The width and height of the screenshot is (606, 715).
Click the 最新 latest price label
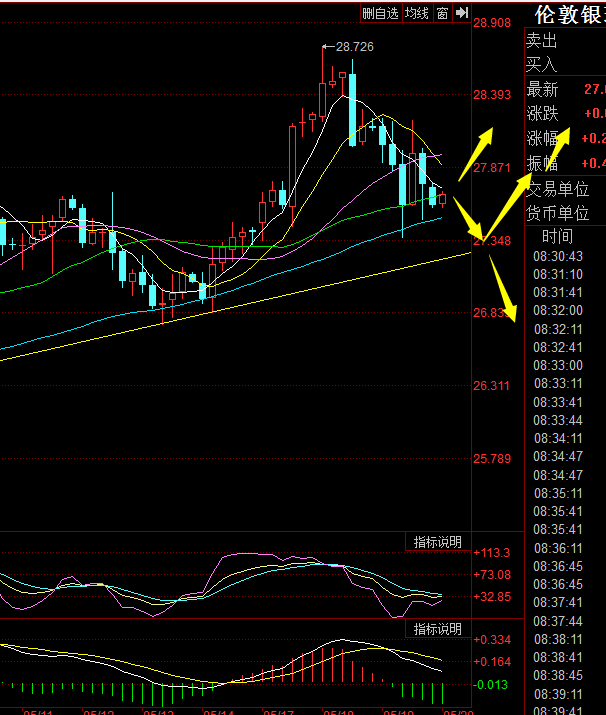coord(542,89)
